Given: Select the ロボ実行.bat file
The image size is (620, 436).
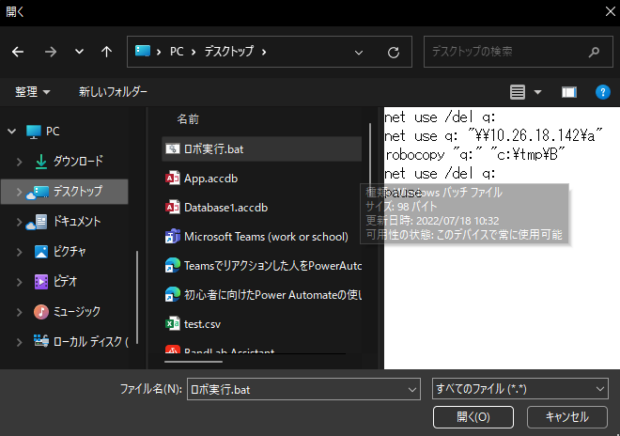Looking at the screenshot, I should point(262,149).
